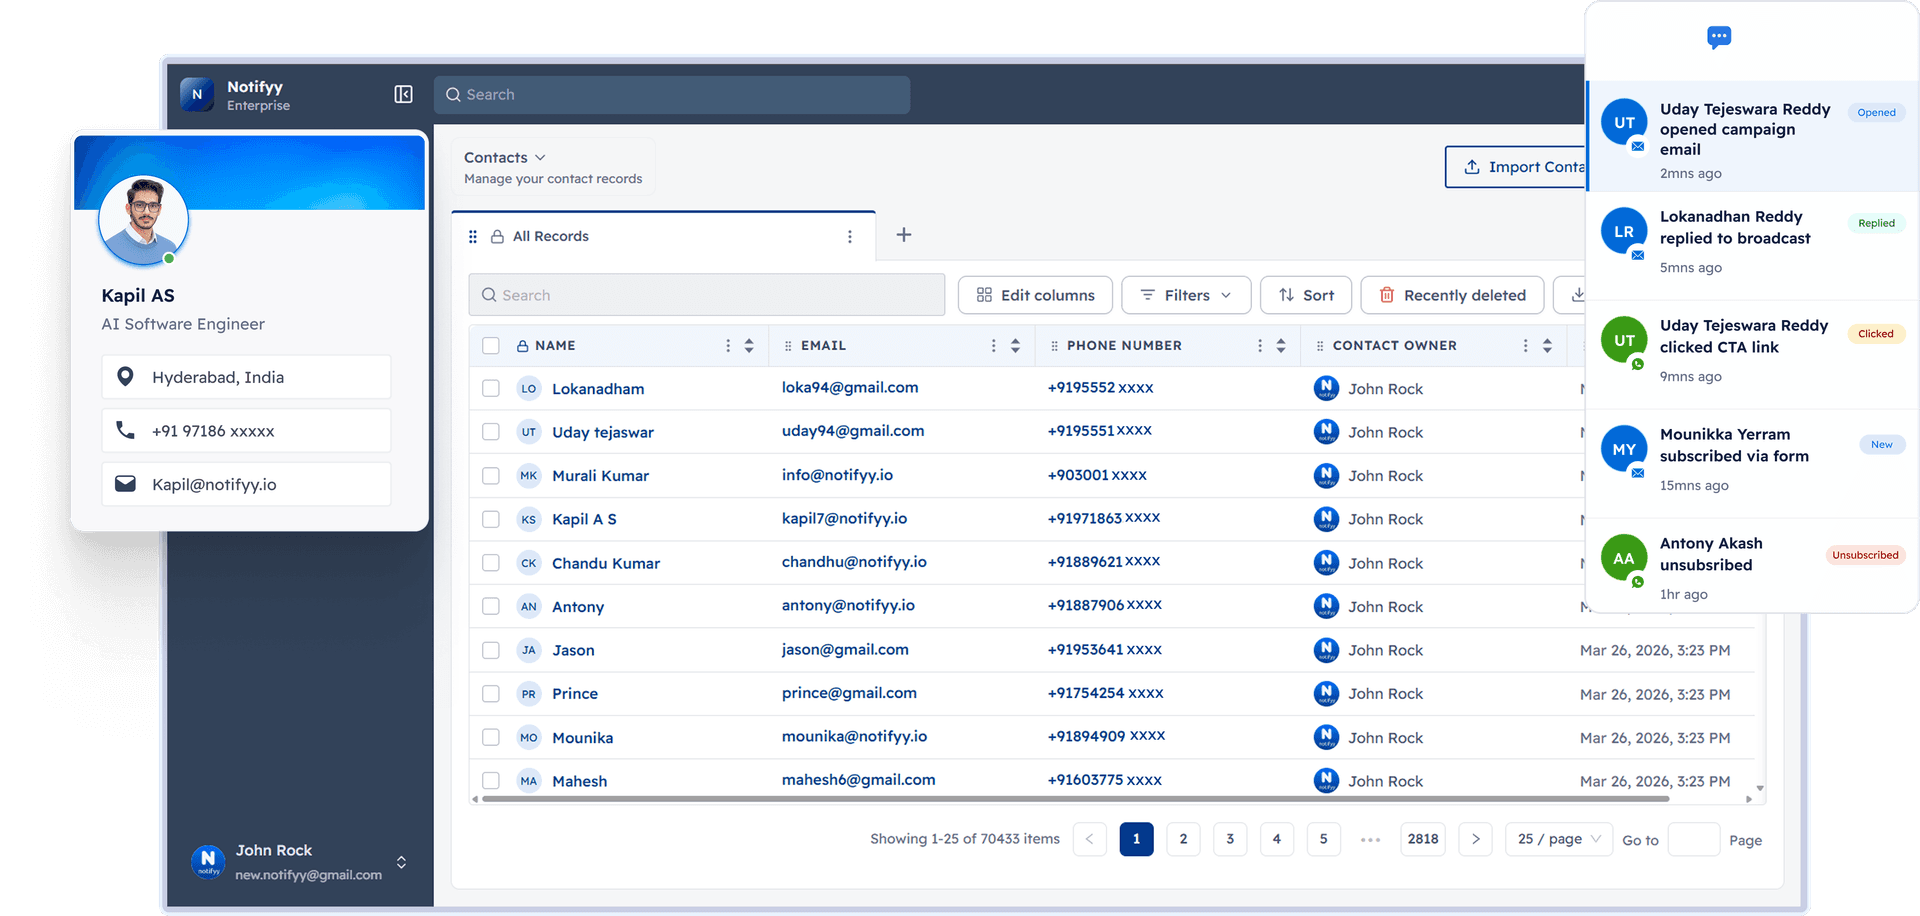Open the Email column options menu
This screenshot has height=916, width=1920.
pos(993,346)
